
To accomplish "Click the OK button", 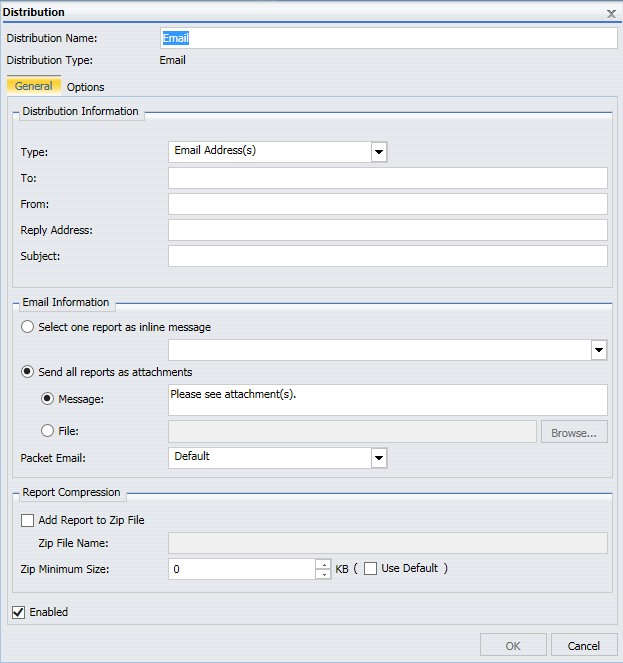I will click(513, 646).
